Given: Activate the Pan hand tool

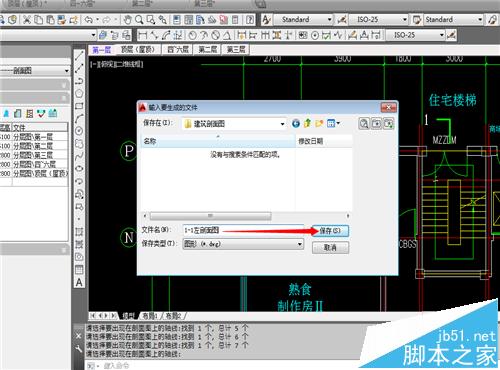Looking at the screenshot, I should point(127,20).
